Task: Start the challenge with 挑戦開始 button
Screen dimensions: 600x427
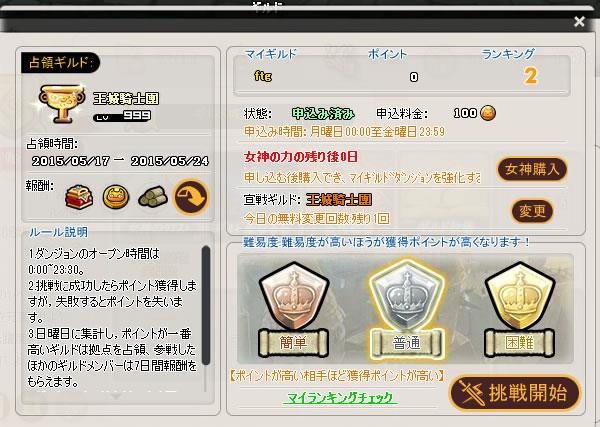Action: 515,393
